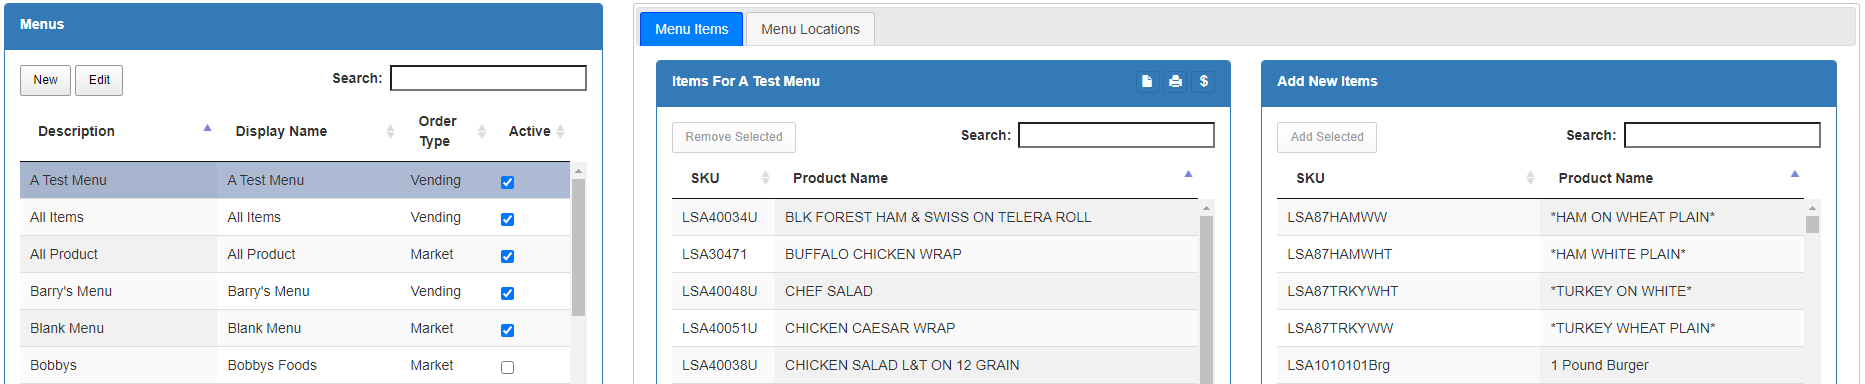Click the document export icon in Items panel
This screenshot has height=384, width=1865.
click(1147, 81)
